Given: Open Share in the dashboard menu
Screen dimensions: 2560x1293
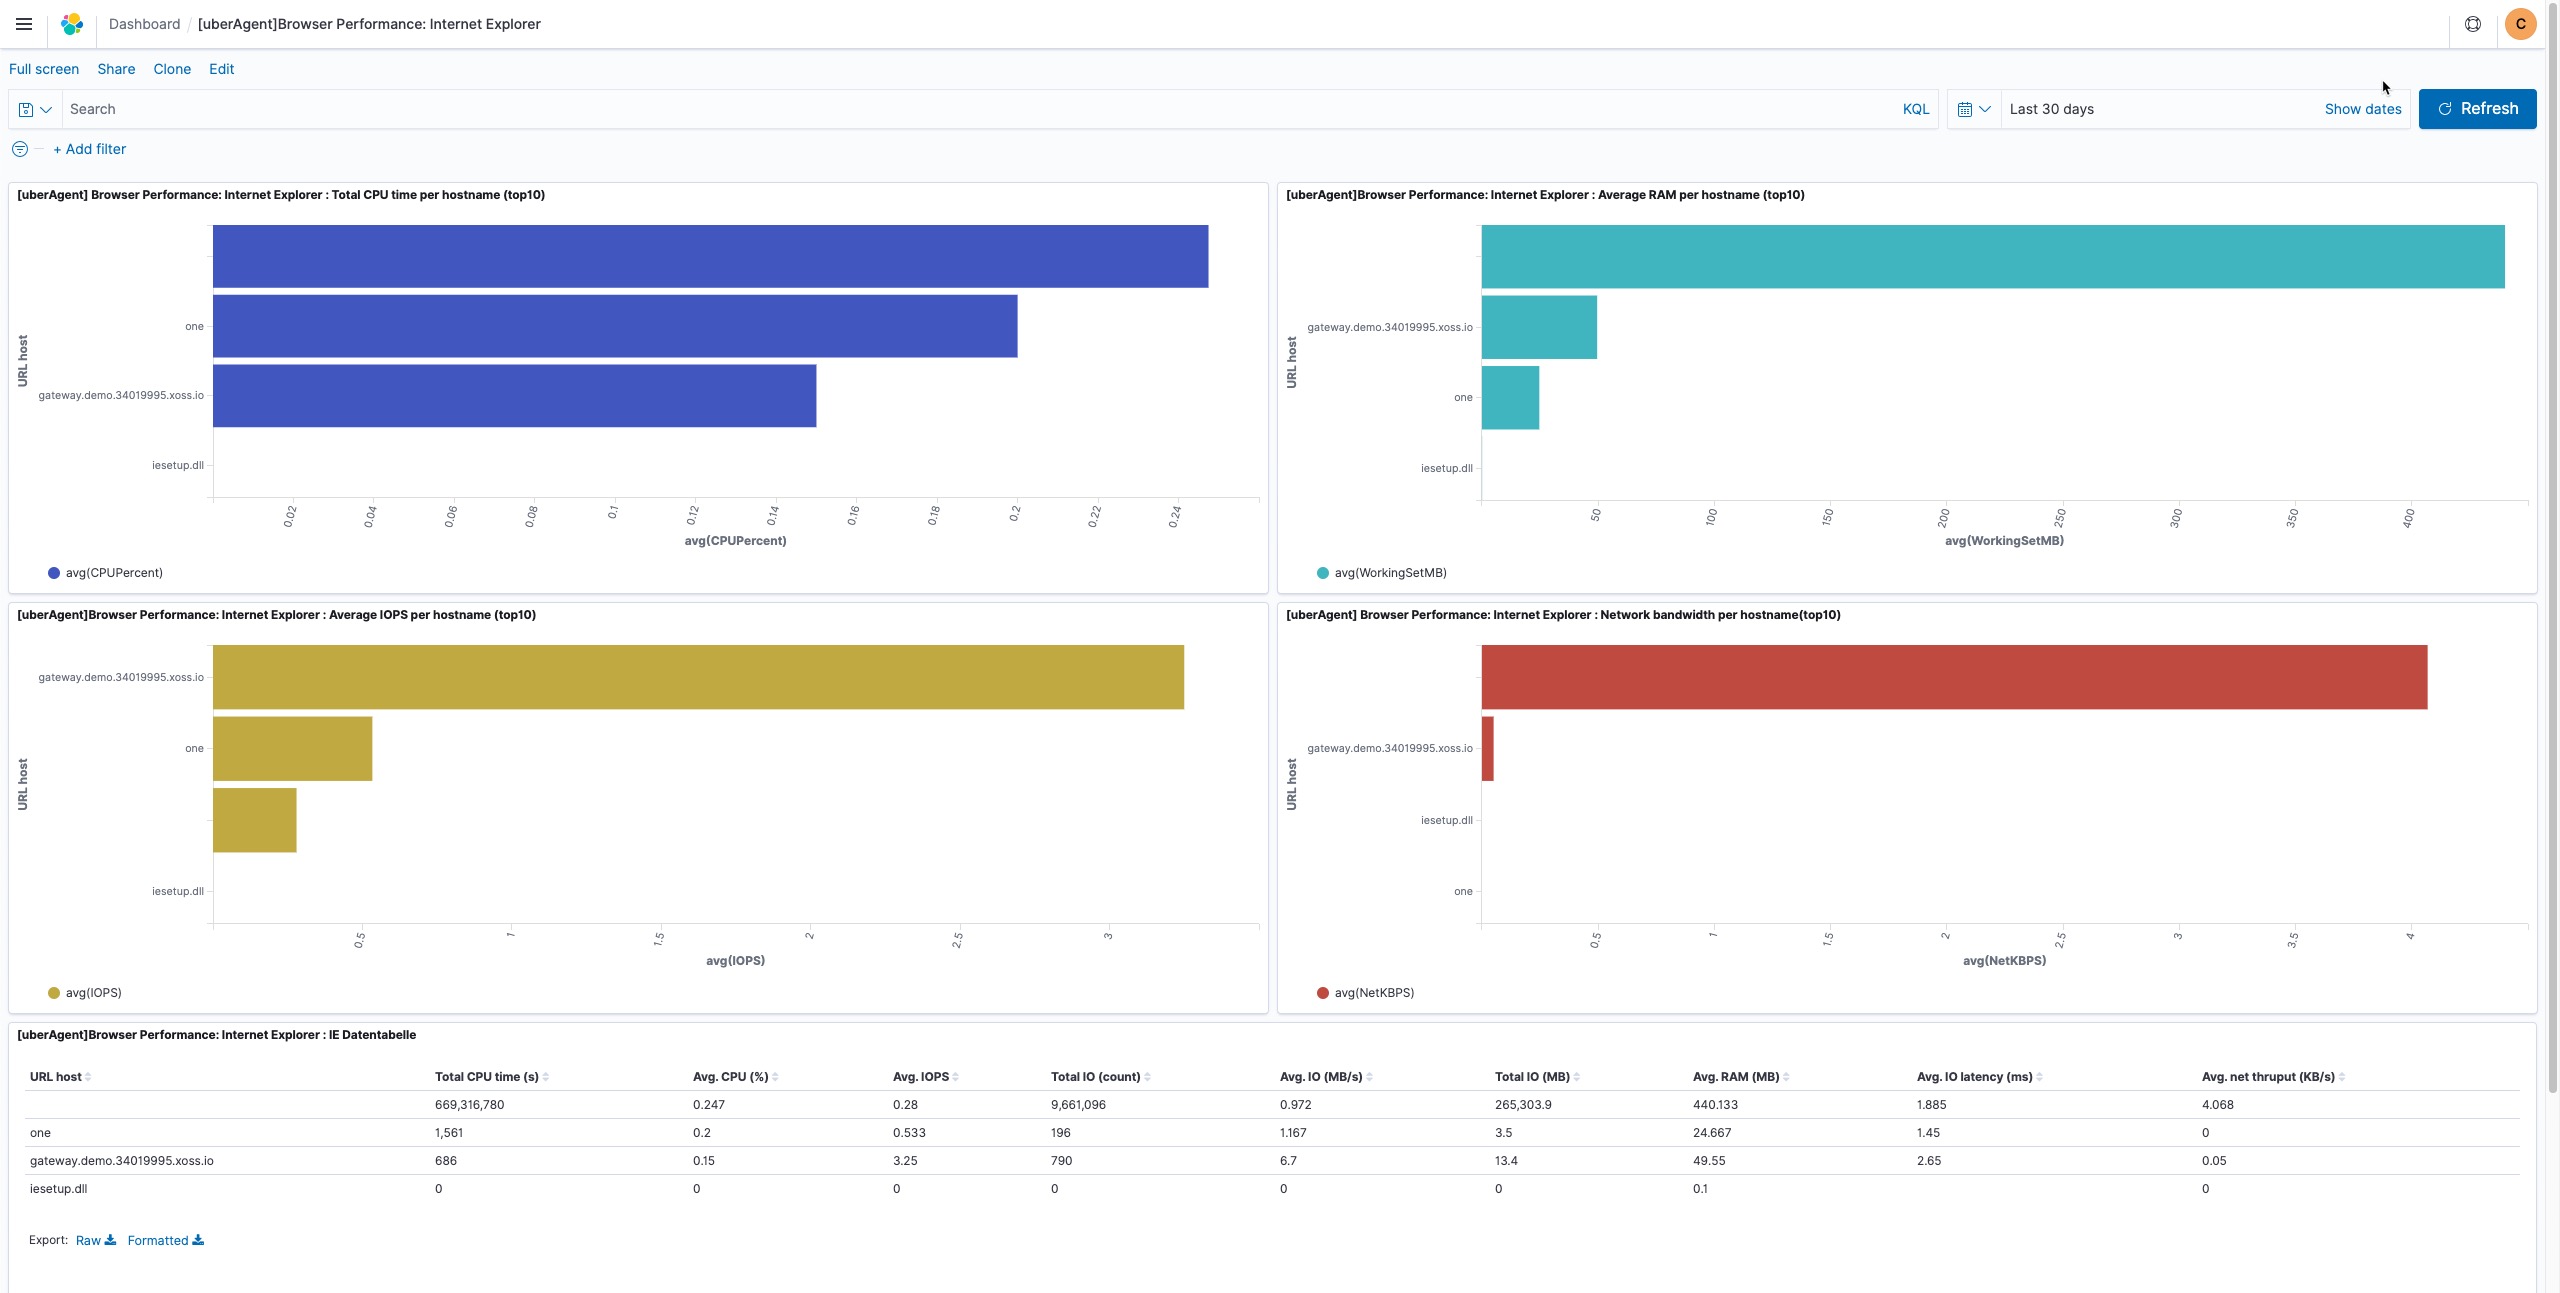Looking at the screenshot, I should point(116,69).
